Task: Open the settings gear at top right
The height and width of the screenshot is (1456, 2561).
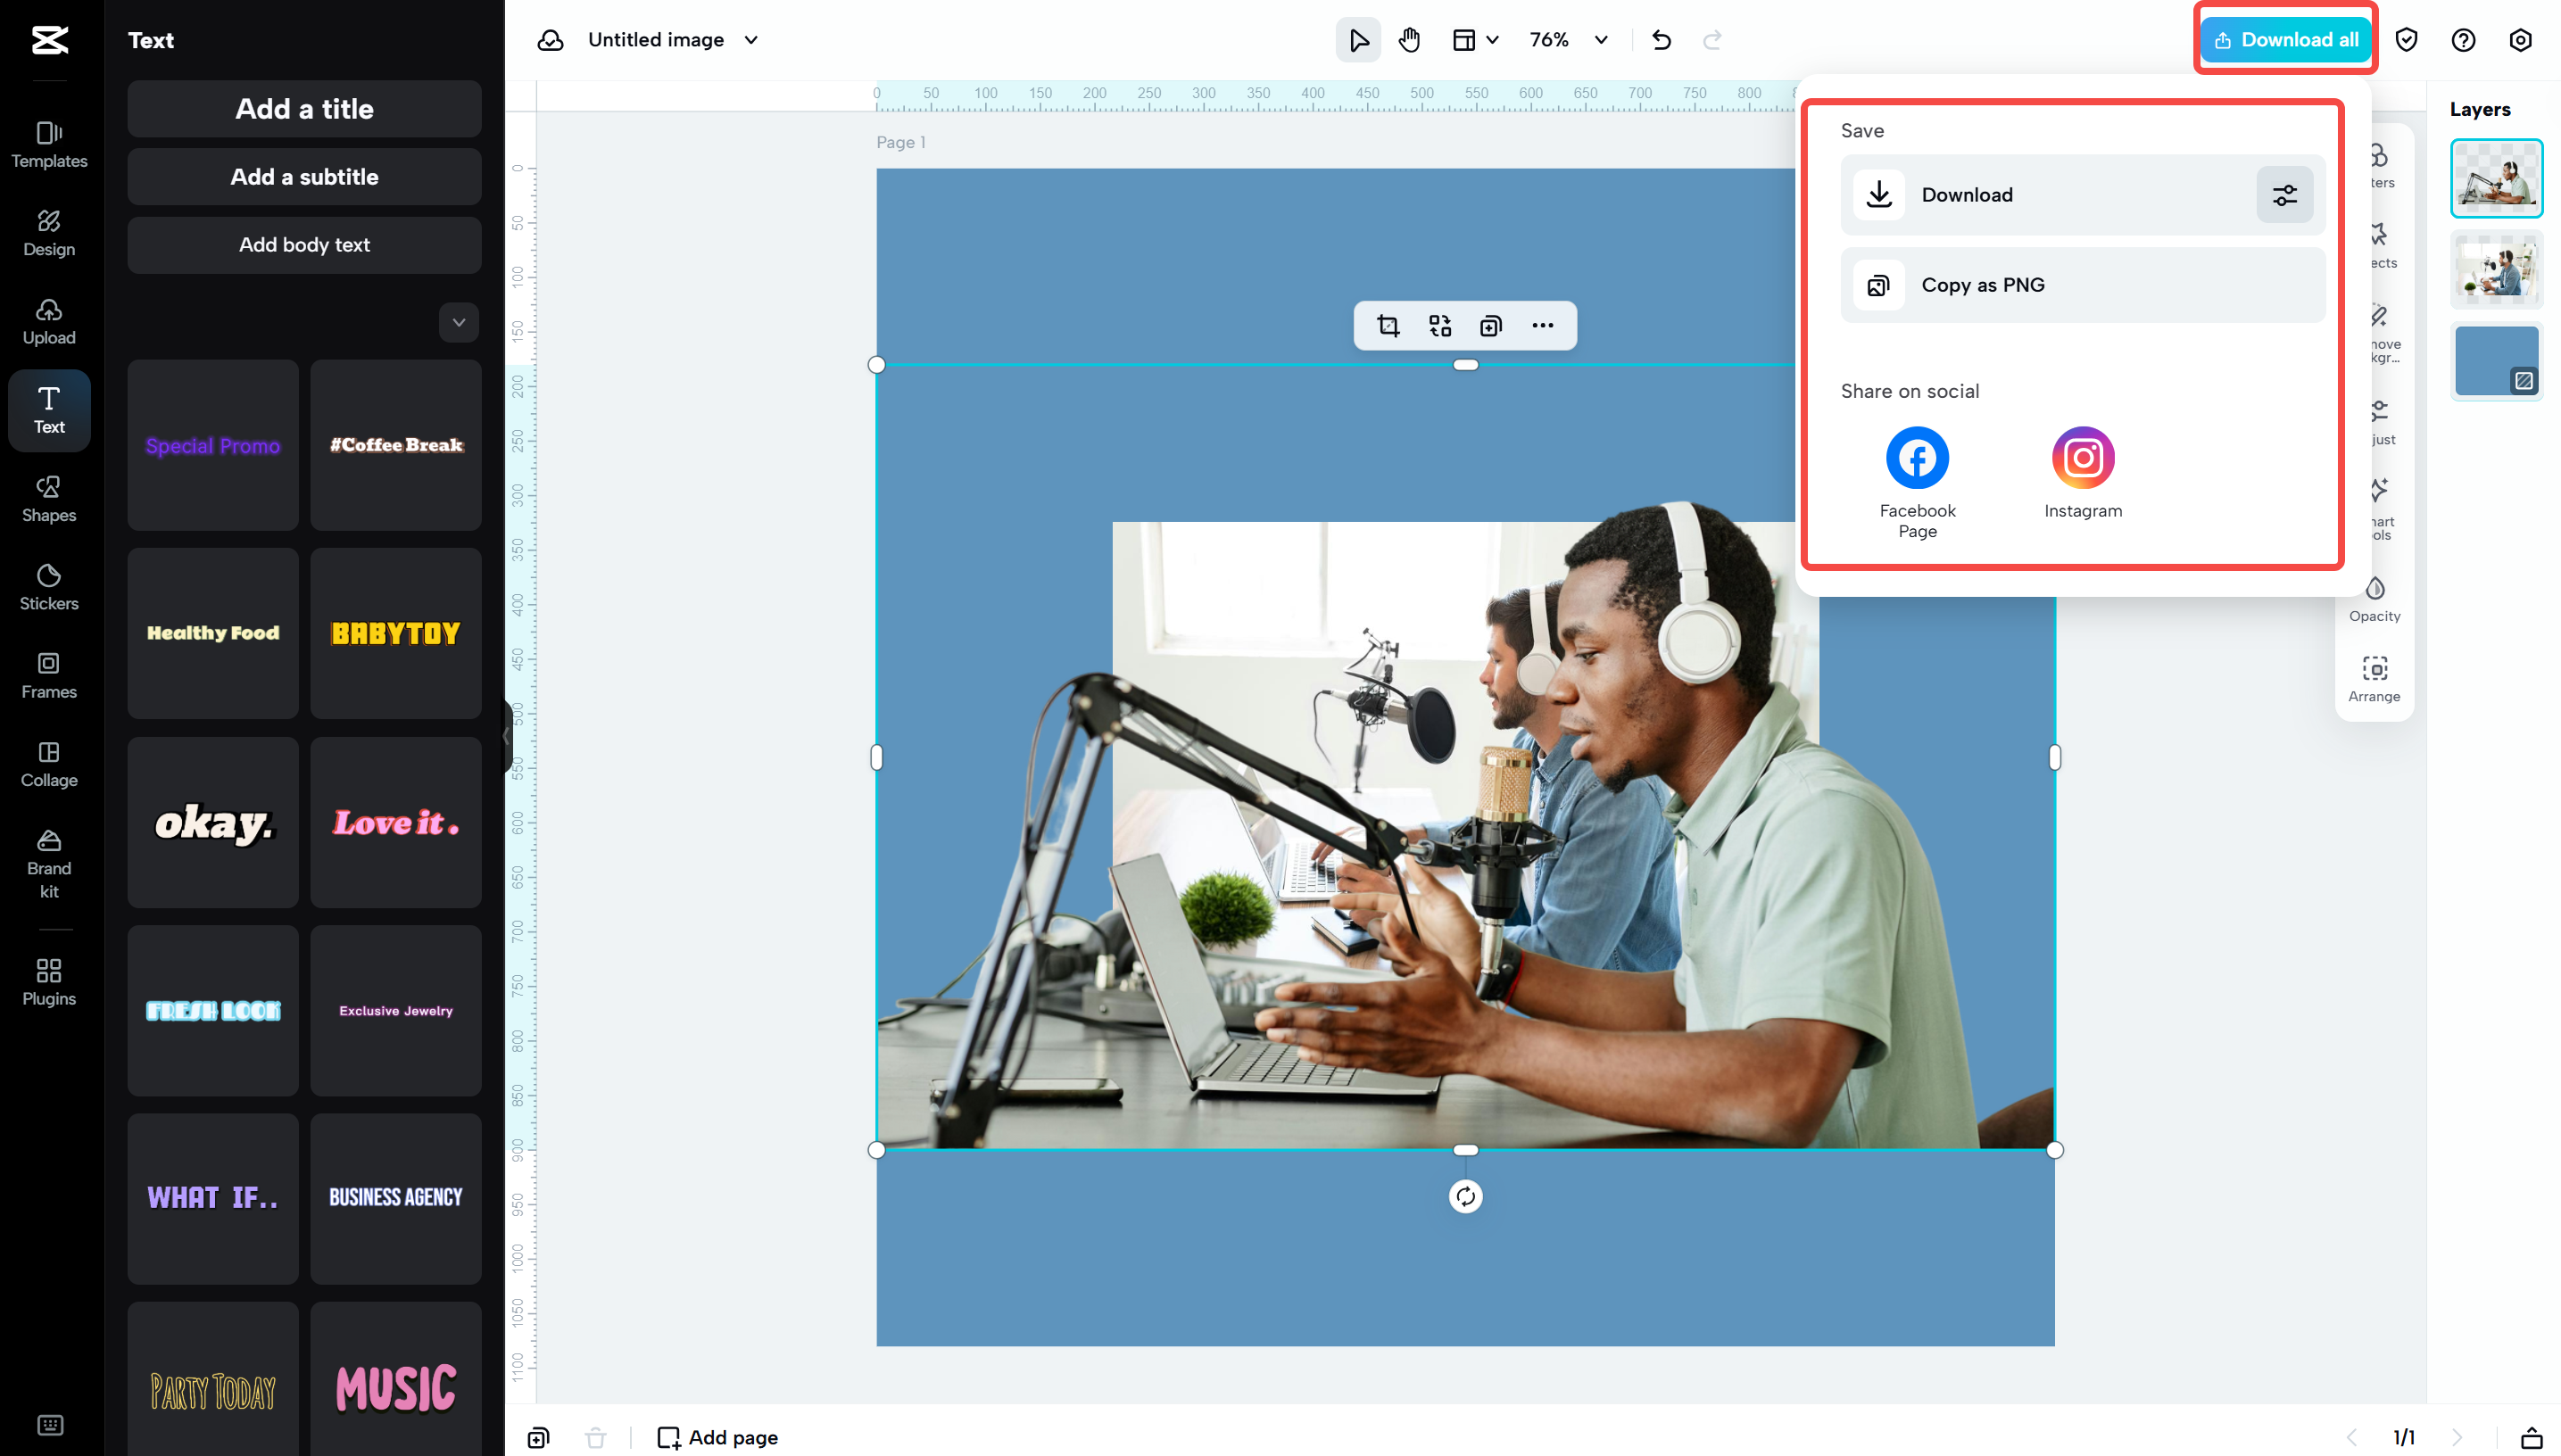Action: point(2520,40)
